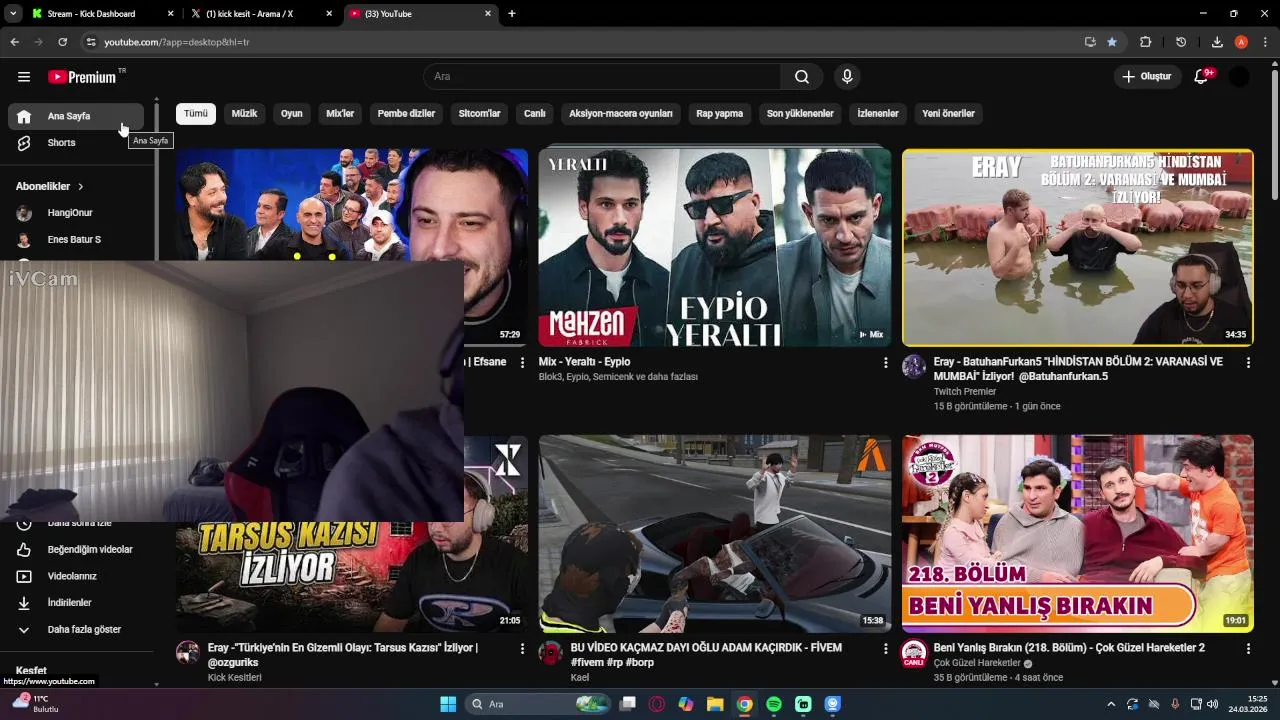This screenshot has height=720, width=1280.
Task: Focus the YouTube search box
Action: 602,77
